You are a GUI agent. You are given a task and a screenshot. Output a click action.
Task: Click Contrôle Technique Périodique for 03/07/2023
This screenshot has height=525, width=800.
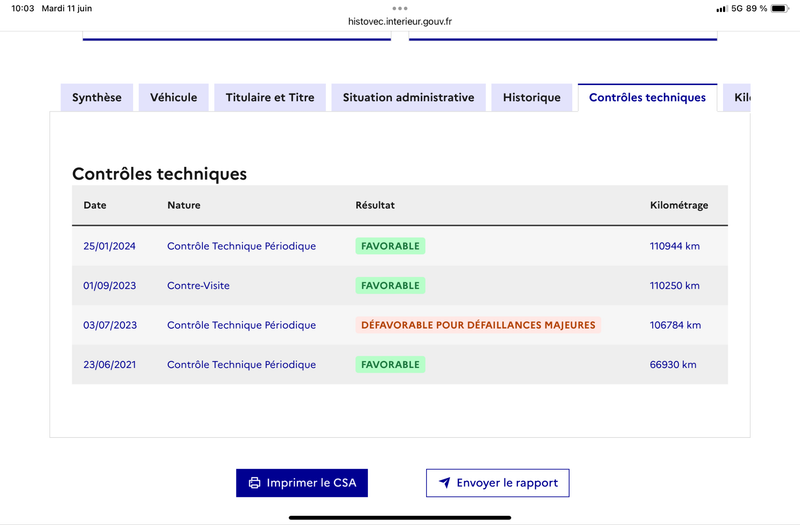click(241, 325)
